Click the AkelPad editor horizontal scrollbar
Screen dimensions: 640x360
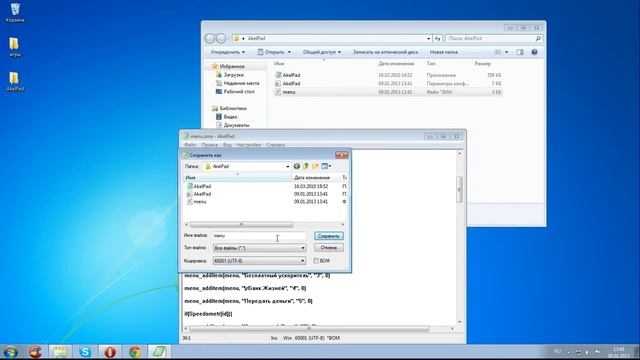pyautogui.click(x=309, y=329)
